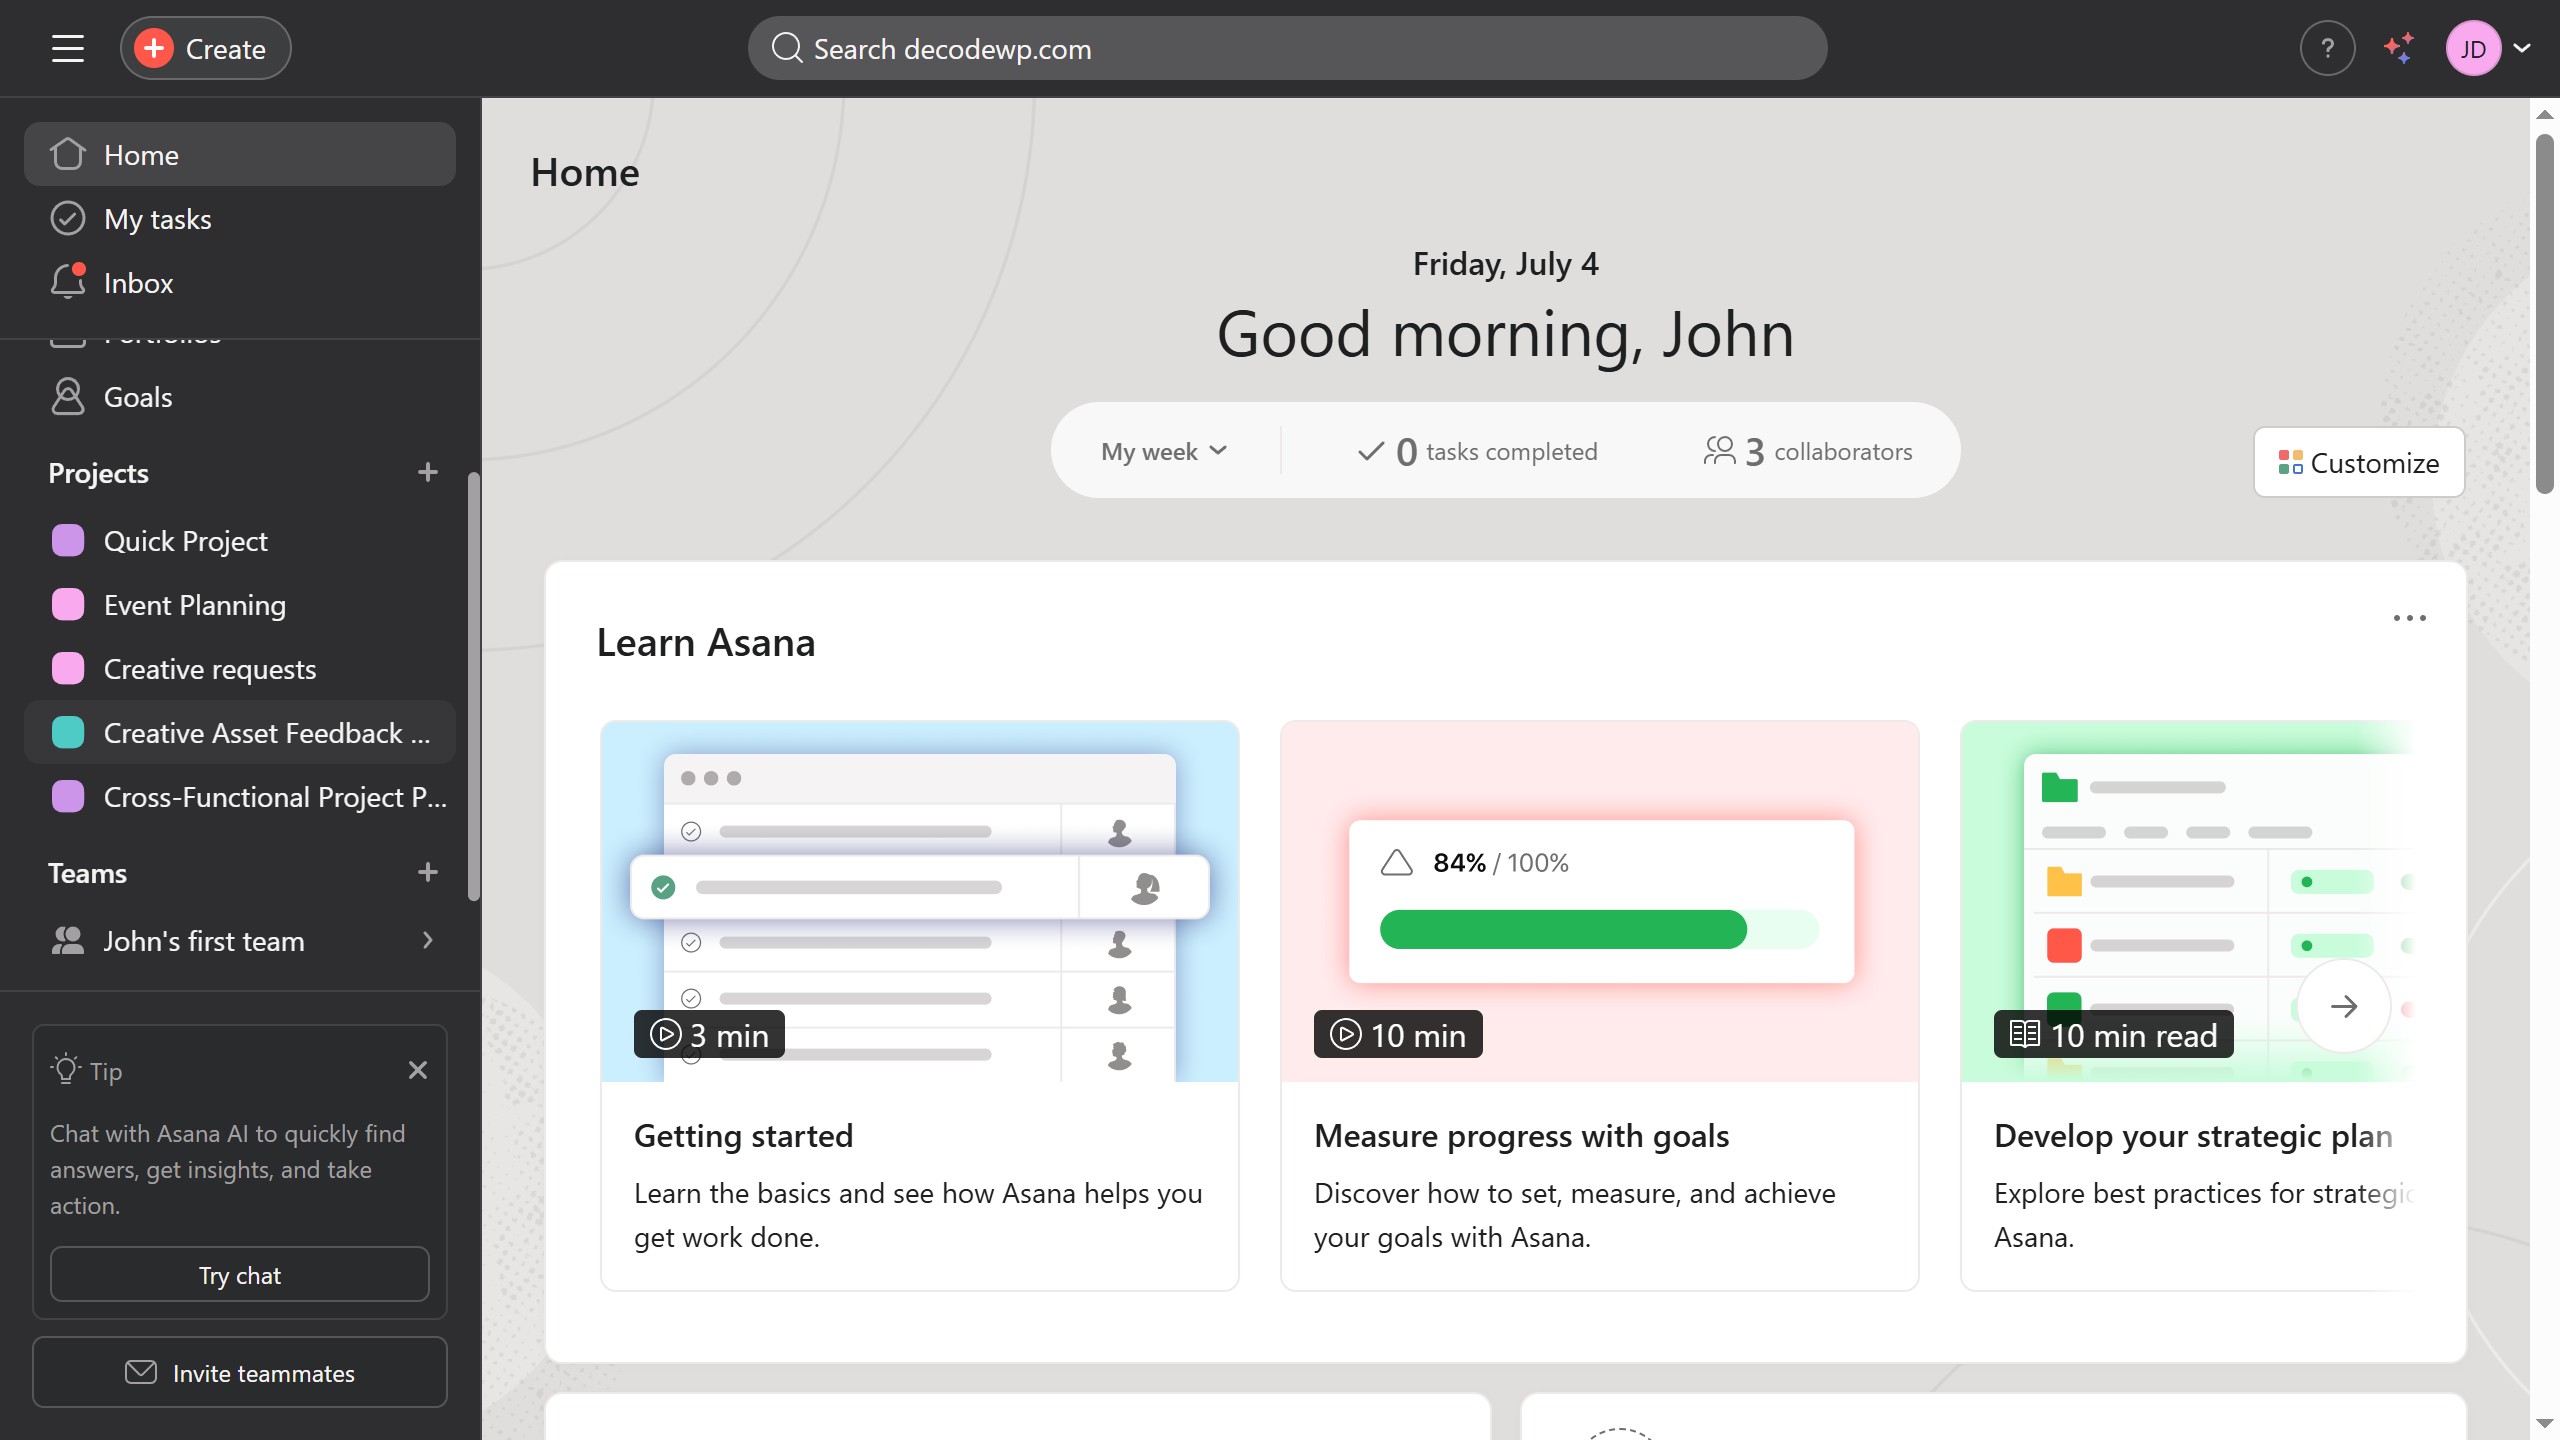Click the Create button
The image size is (2560, 1440).
205,47
